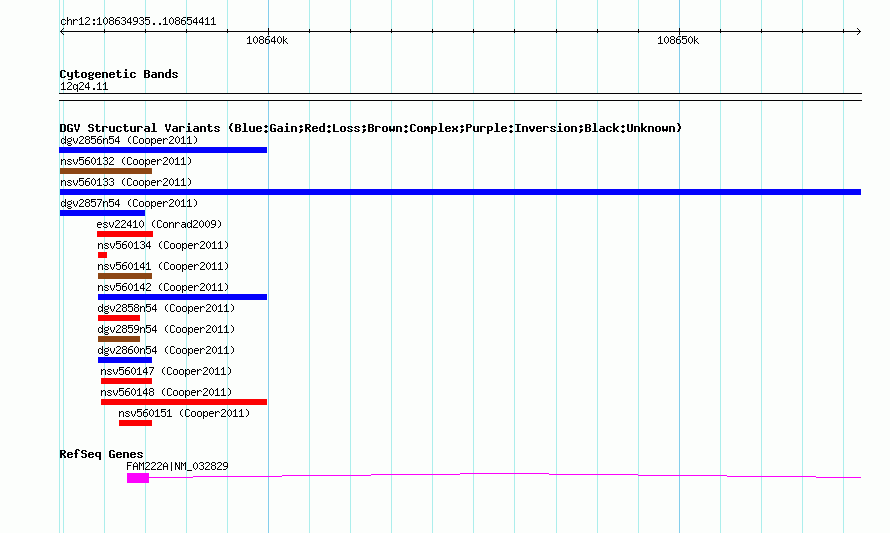Select the dgv2860n54 (Cooper2011) label
Screen dimensions: 890x533
pos(166,350)
